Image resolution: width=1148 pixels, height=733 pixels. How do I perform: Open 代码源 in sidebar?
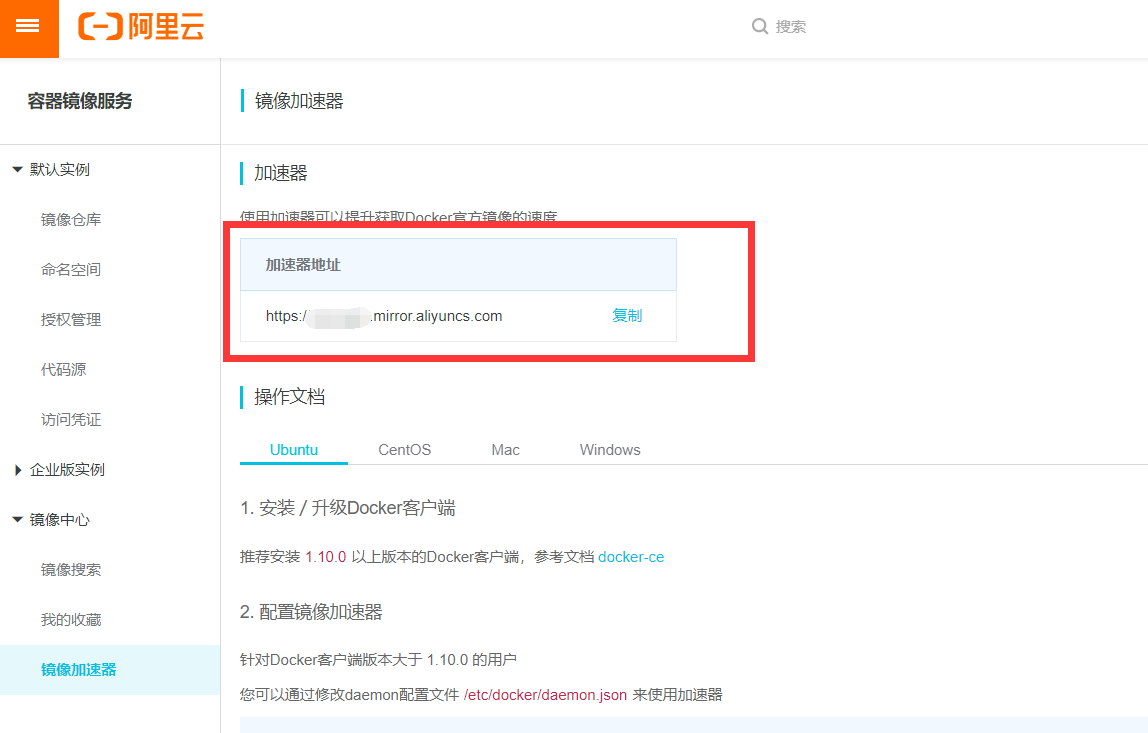[x=64, y=370]
